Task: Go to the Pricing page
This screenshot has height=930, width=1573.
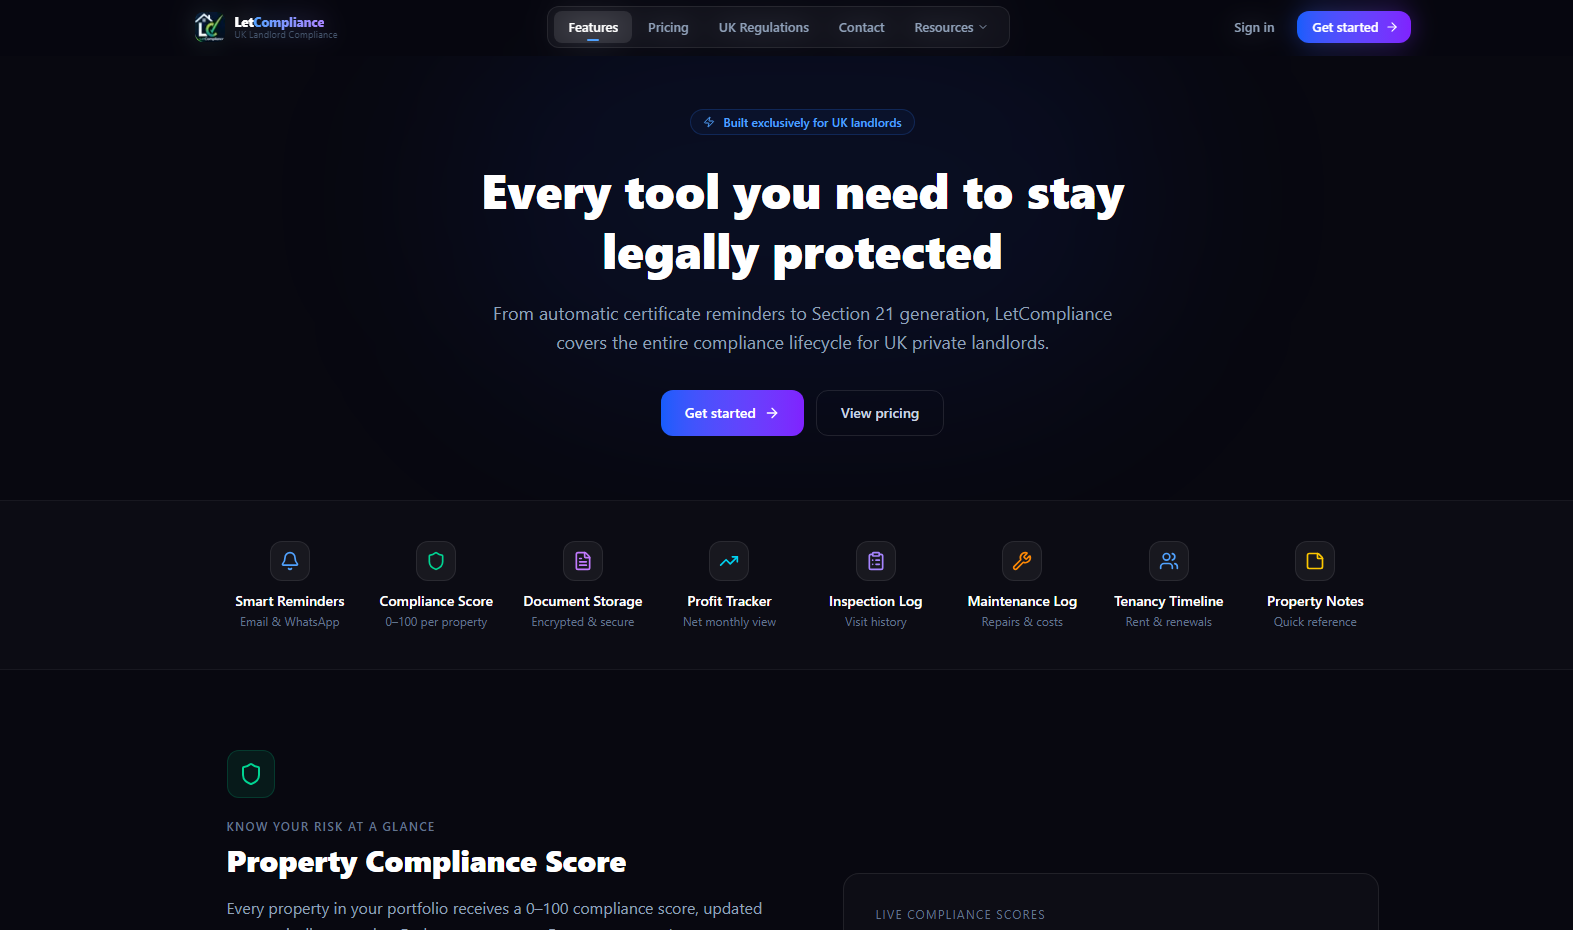Action: click(x=668, y=27)
